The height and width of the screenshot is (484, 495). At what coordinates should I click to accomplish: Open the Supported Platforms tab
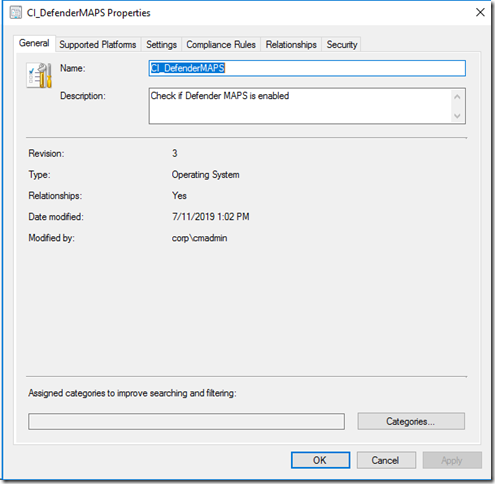98,45
